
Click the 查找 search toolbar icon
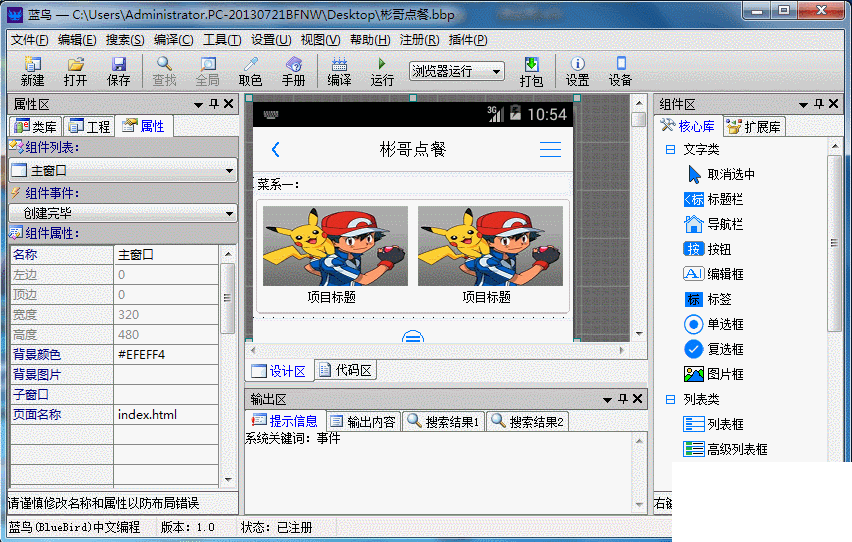point(164,71)
